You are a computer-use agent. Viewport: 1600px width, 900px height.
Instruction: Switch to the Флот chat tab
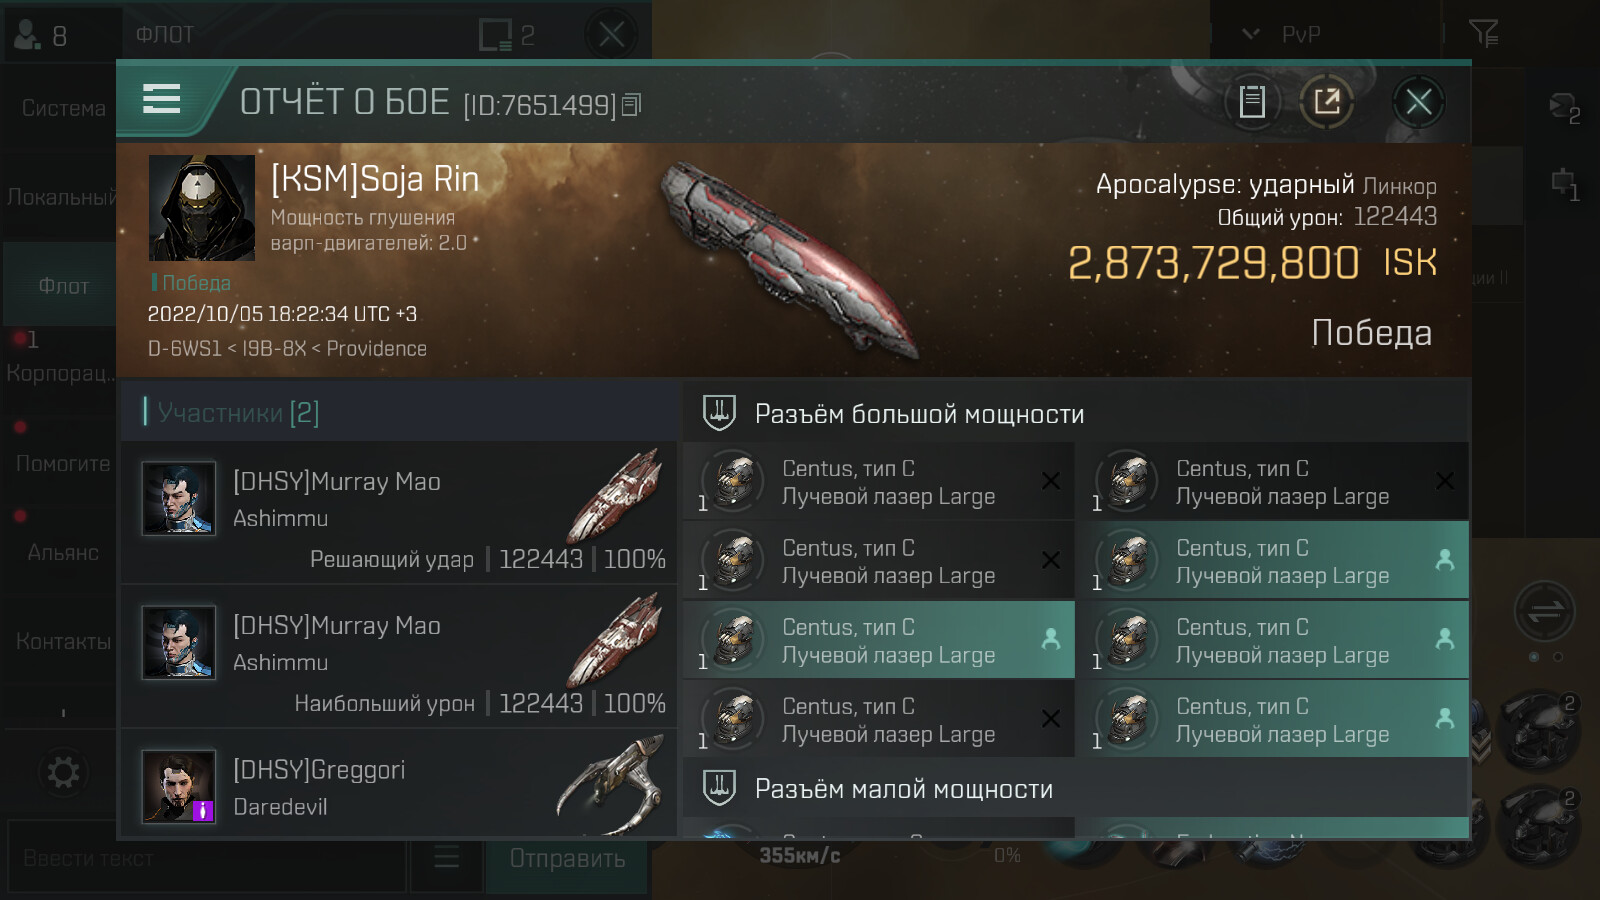pos(62,286)
